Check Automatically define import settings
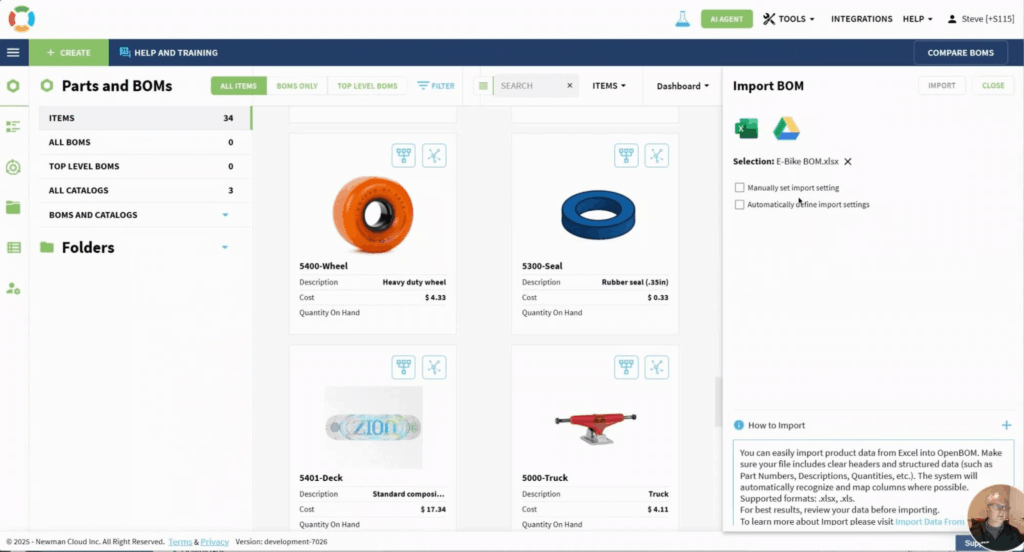Image resolution: width=1024 pixels, height=552 pixels. click(x=739, y=204)
